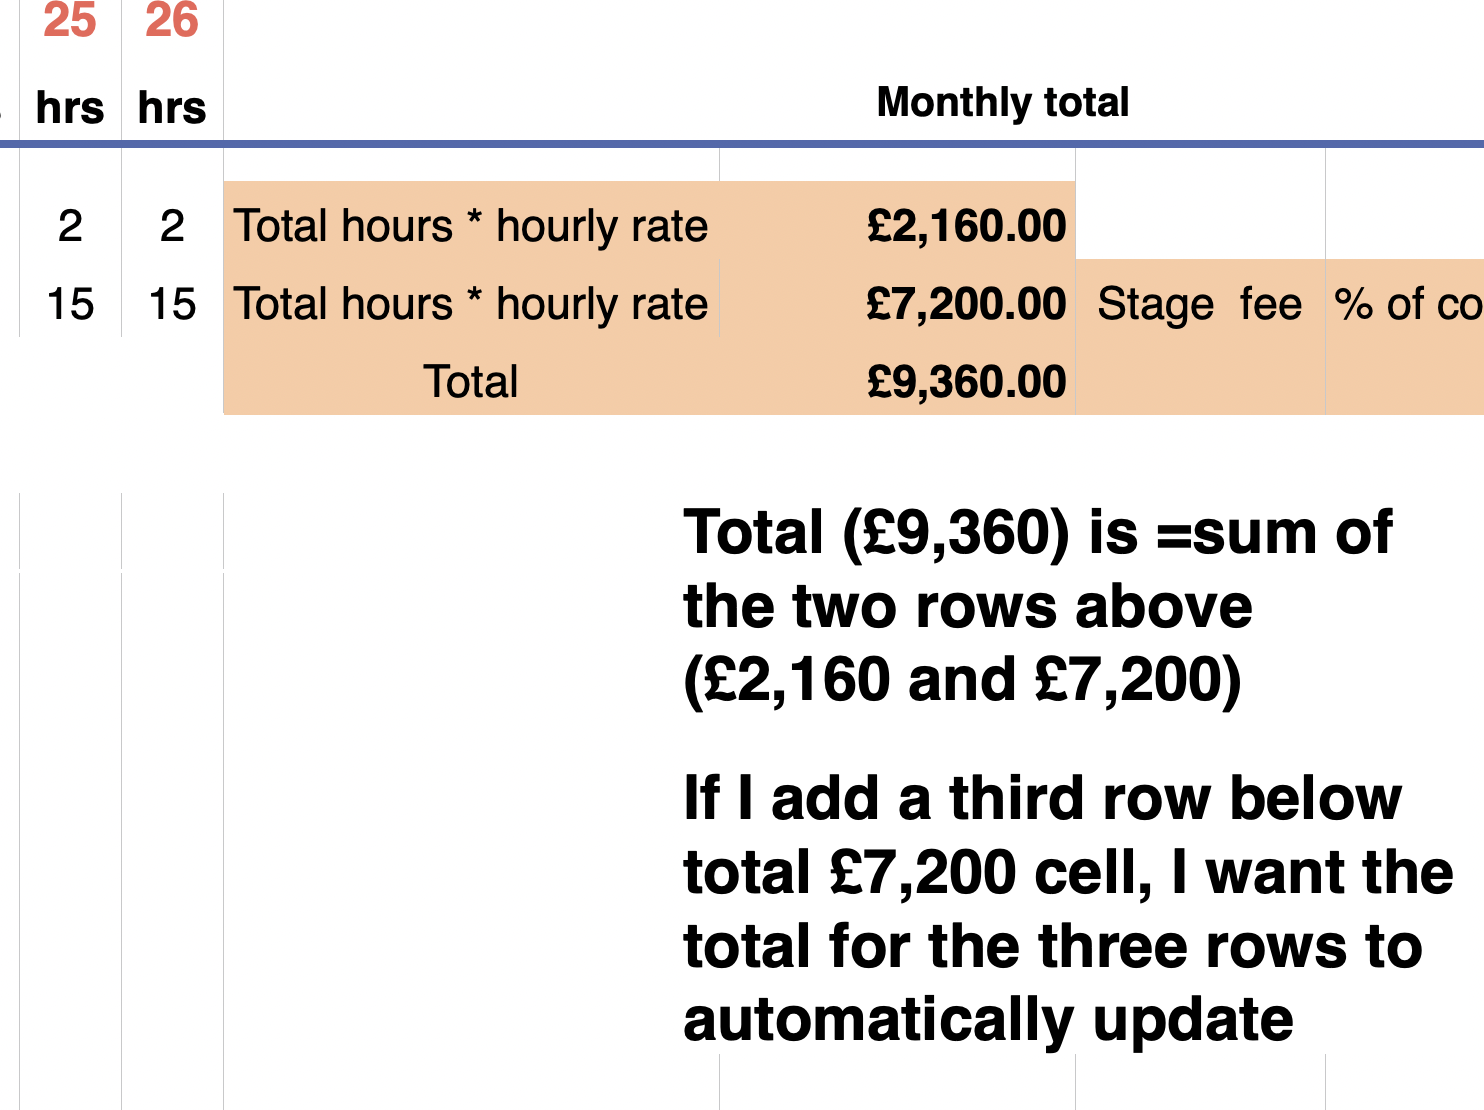This screenshot has height=1110, width=1484.
Task: Select the value 15 in day 26 column
Action: 172,304
